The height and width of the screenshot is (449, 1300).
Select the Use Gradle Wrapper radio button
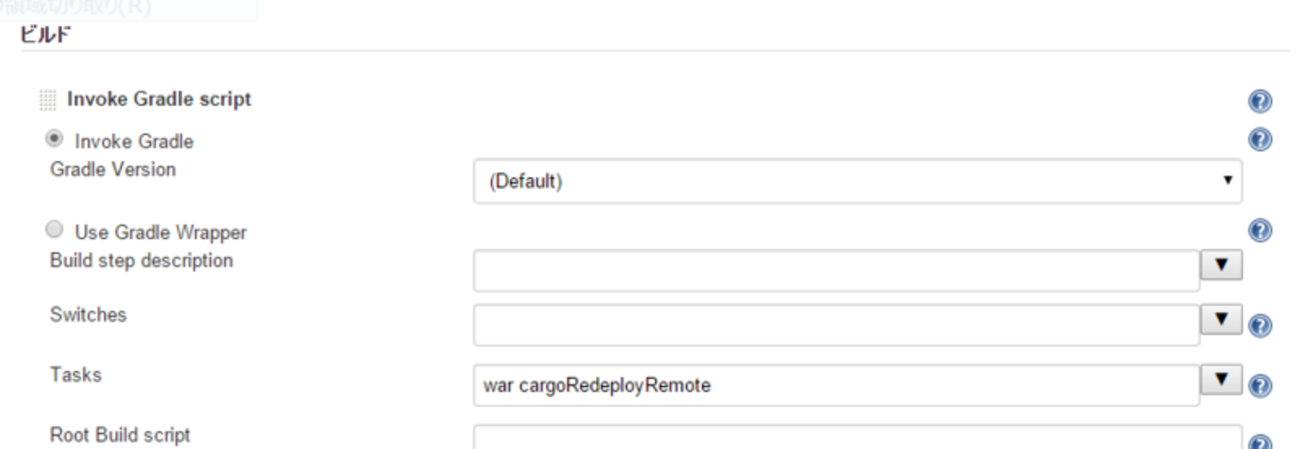coord(55,231)
